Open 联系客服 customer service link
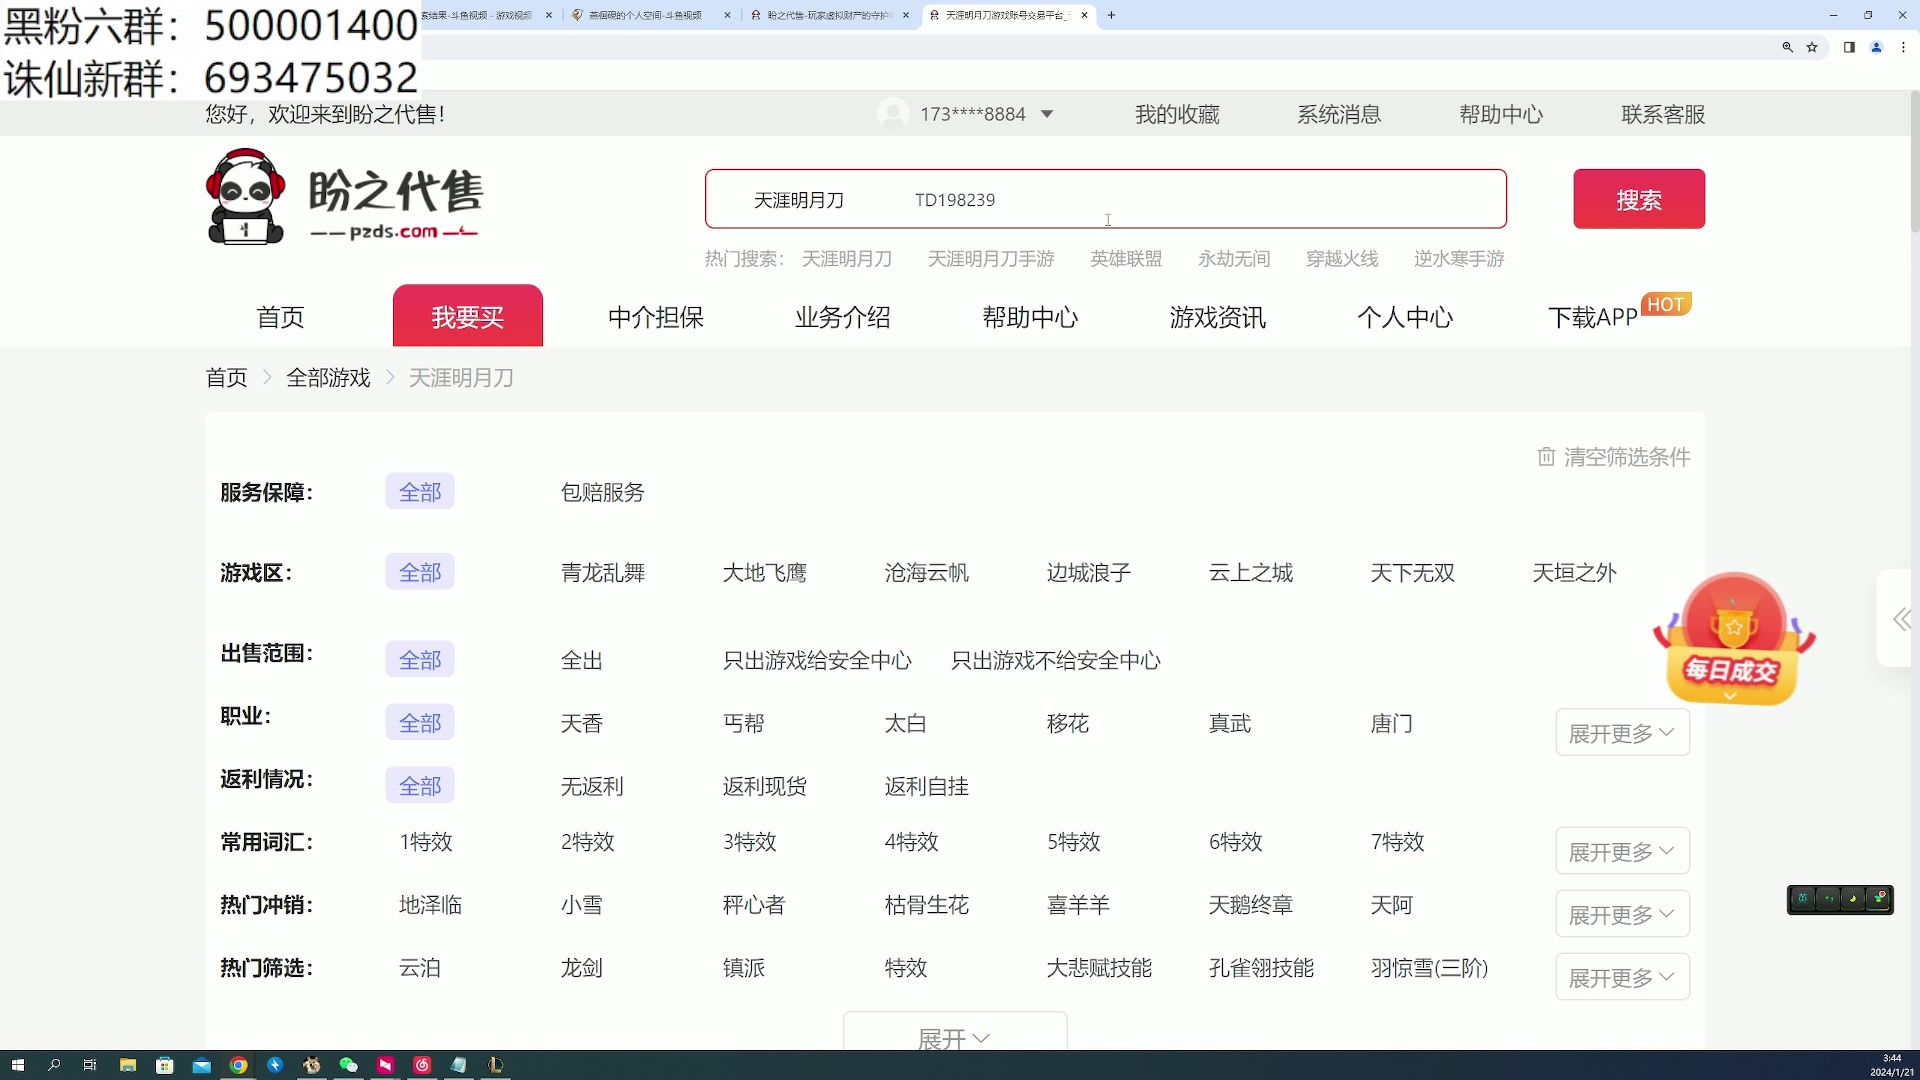Screen dimensions: 1920x1080 [1663, 114]
